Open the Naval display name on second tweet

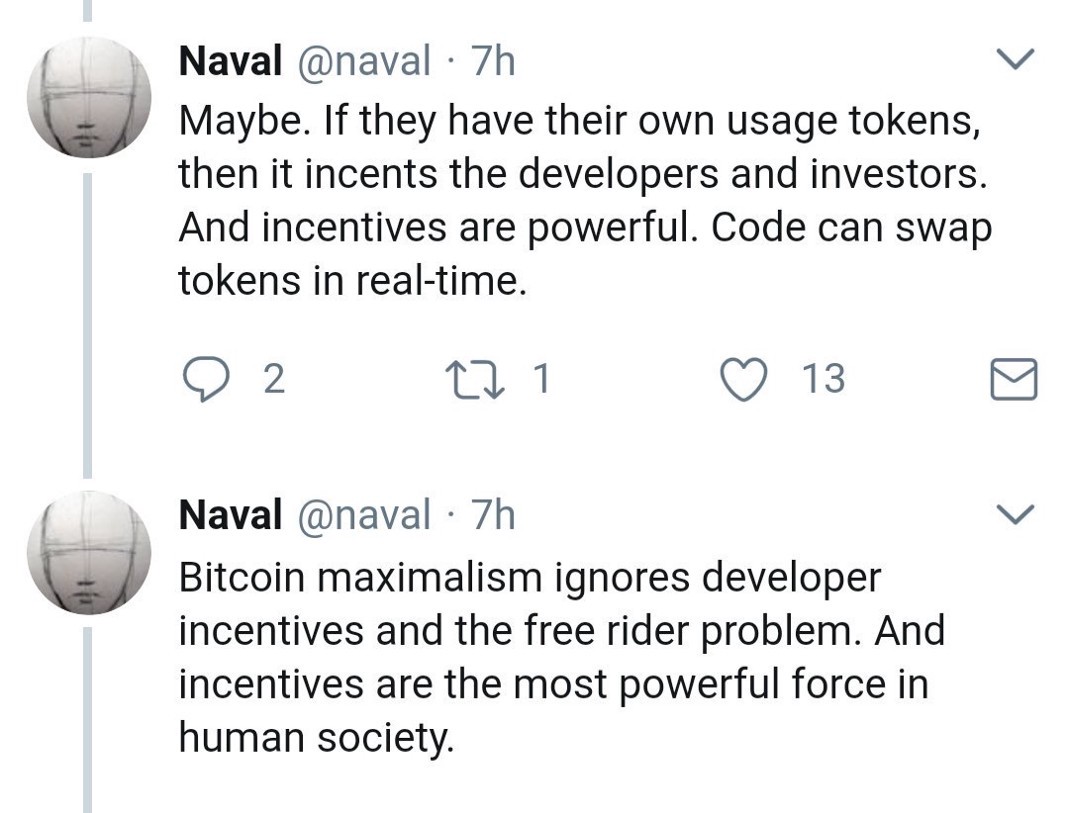[230, 515]
